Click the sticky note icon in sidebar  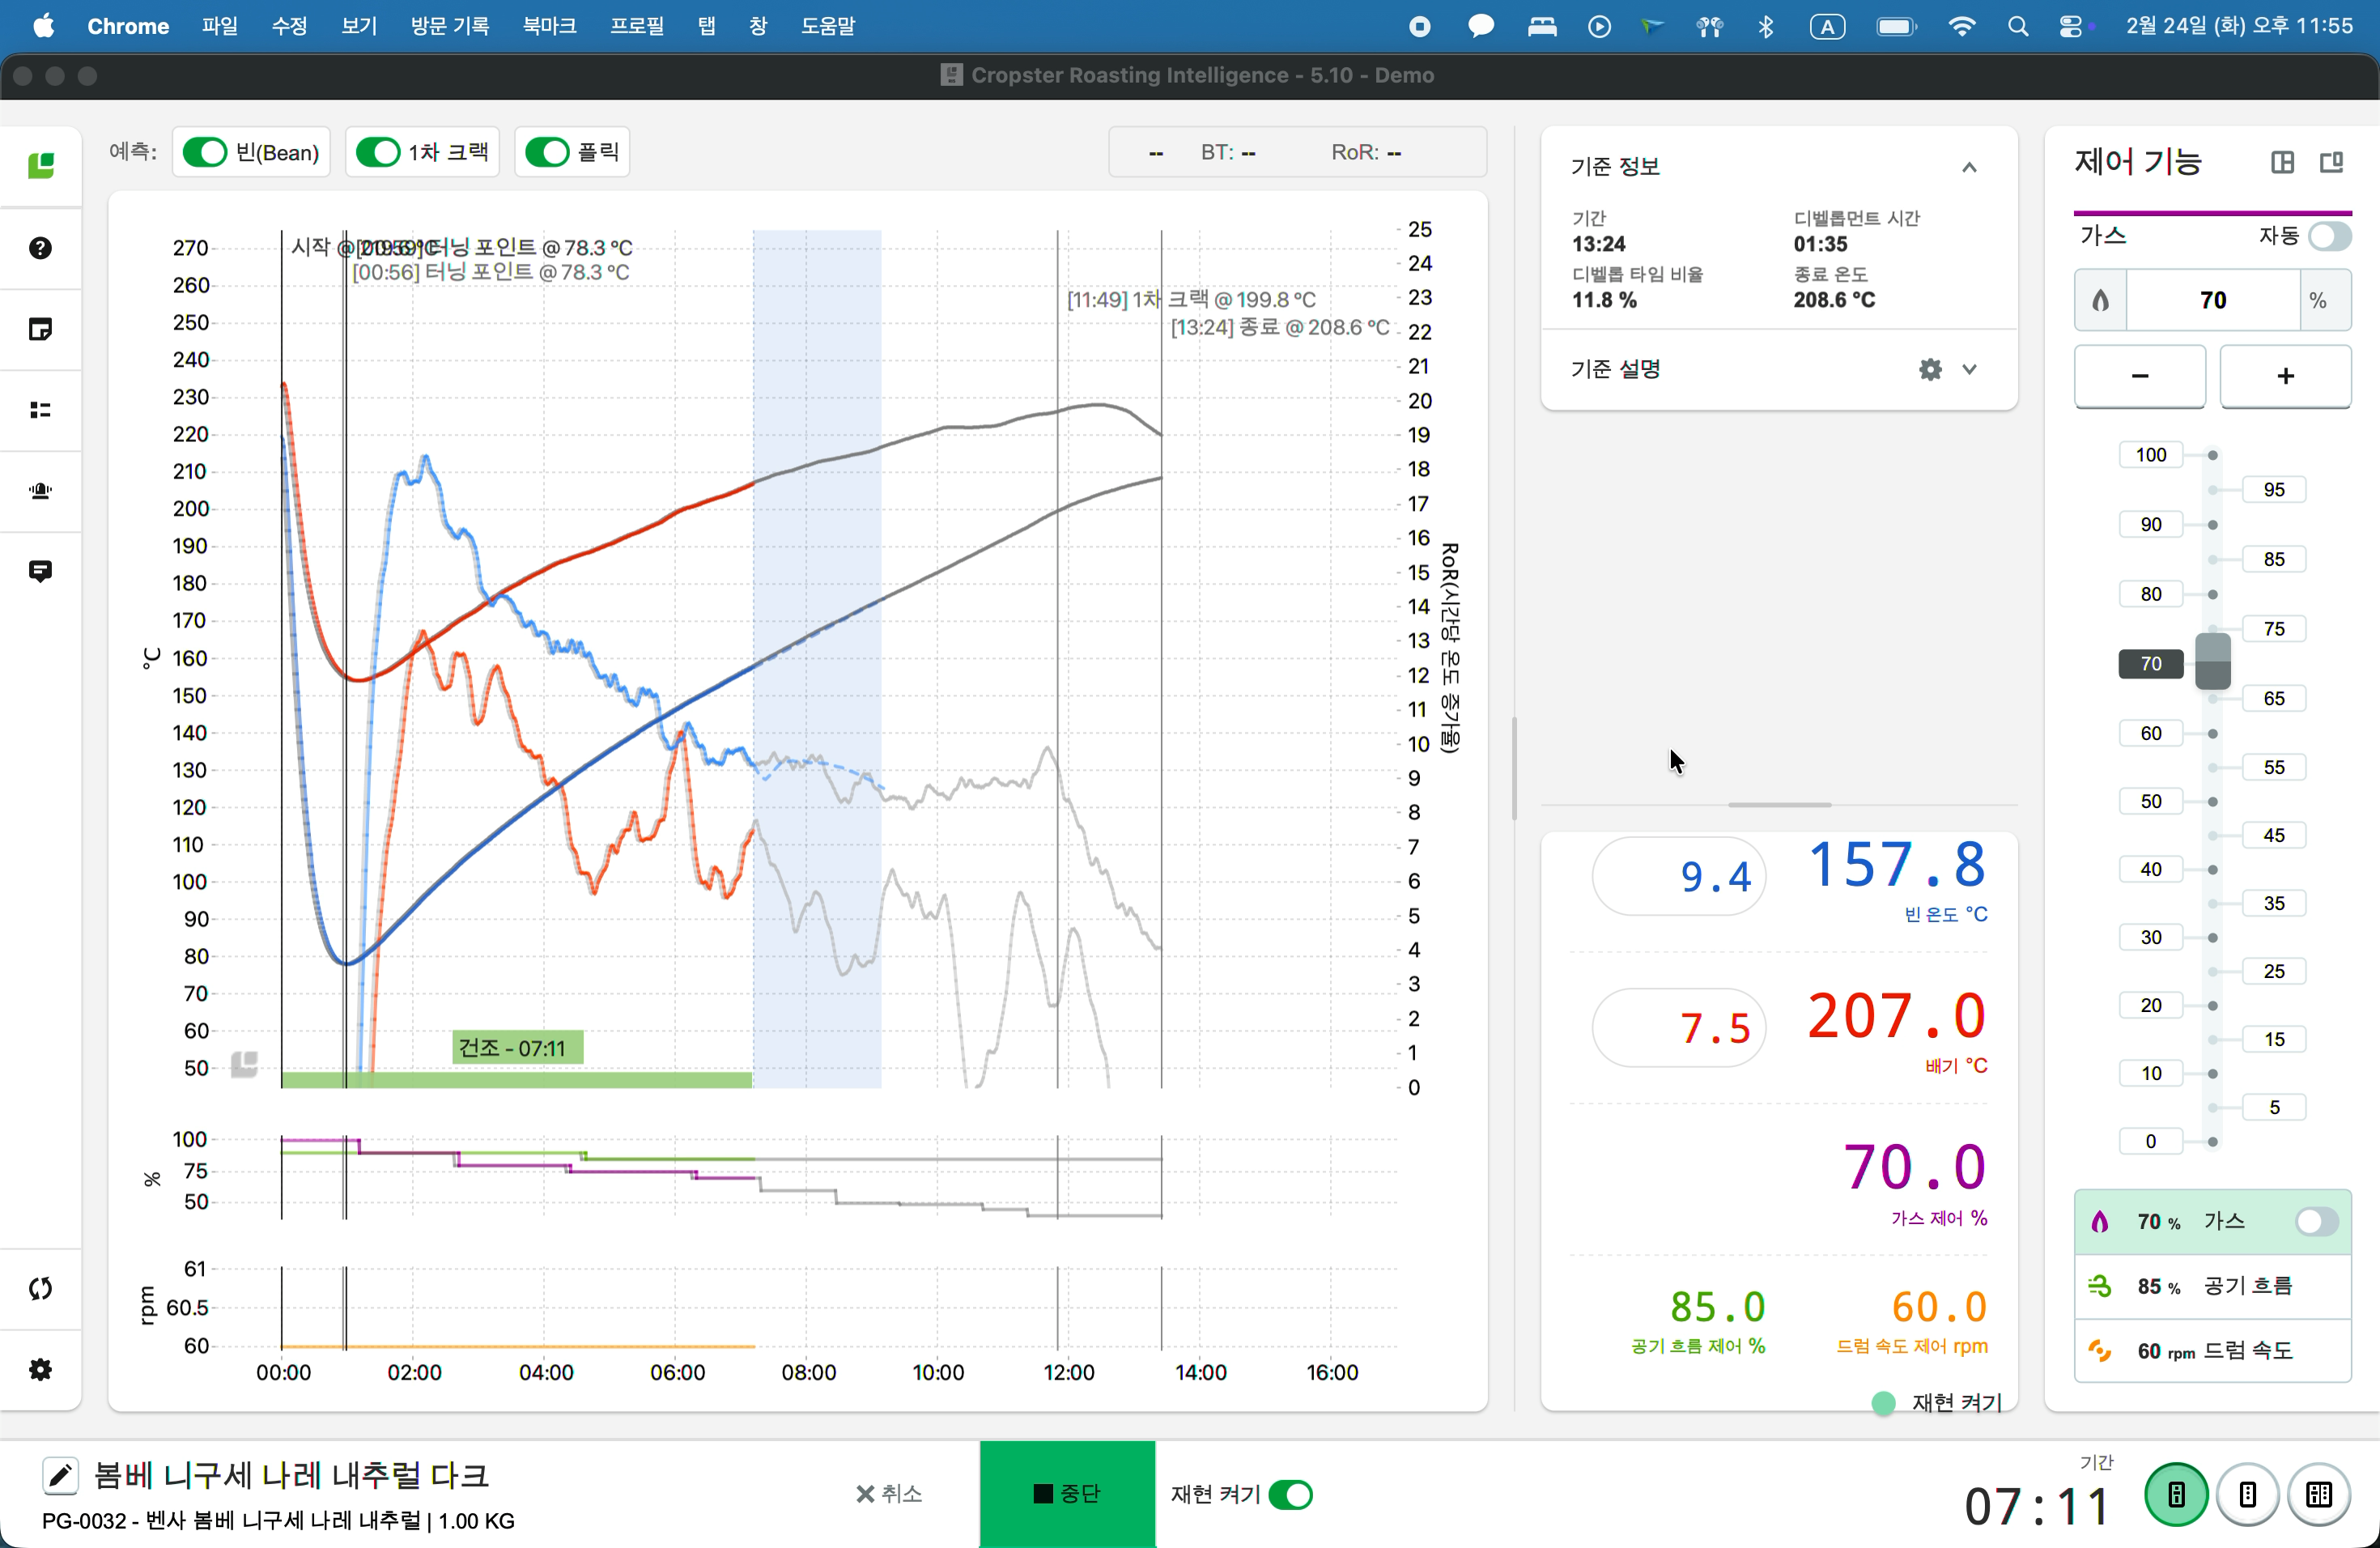coord(40,329)
